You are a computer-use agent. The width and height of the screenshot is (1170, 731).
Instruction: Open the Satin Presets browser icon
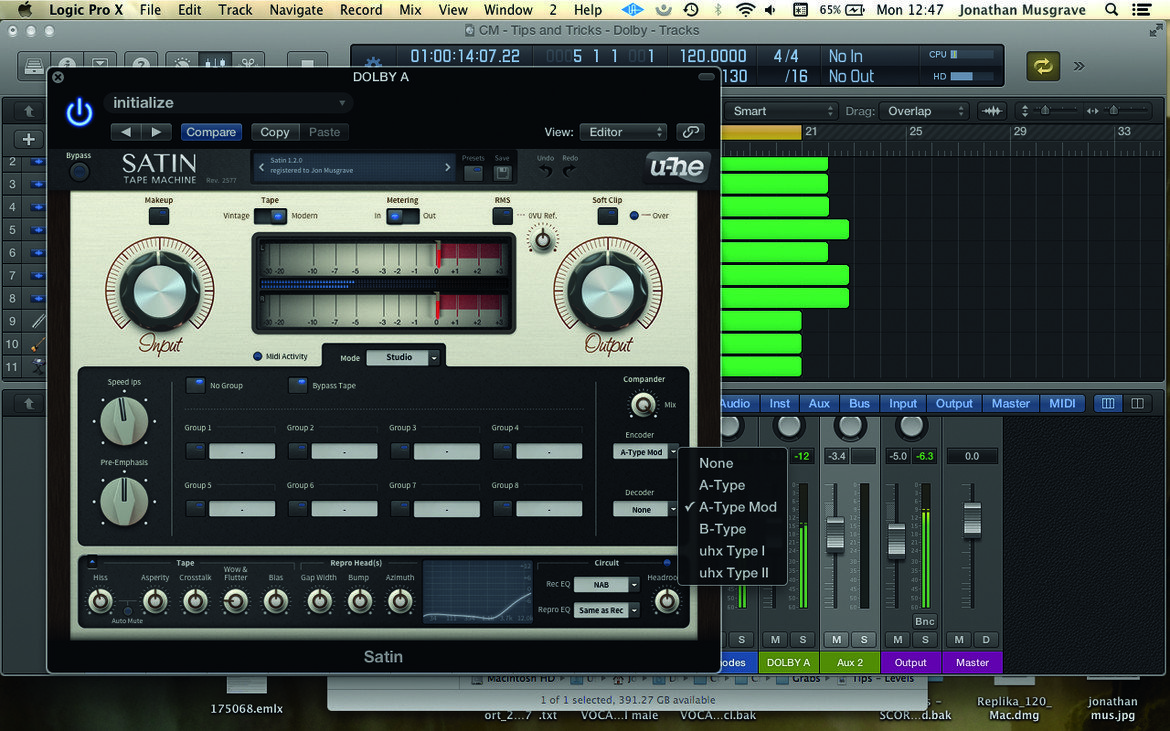[x=472, y=173]
